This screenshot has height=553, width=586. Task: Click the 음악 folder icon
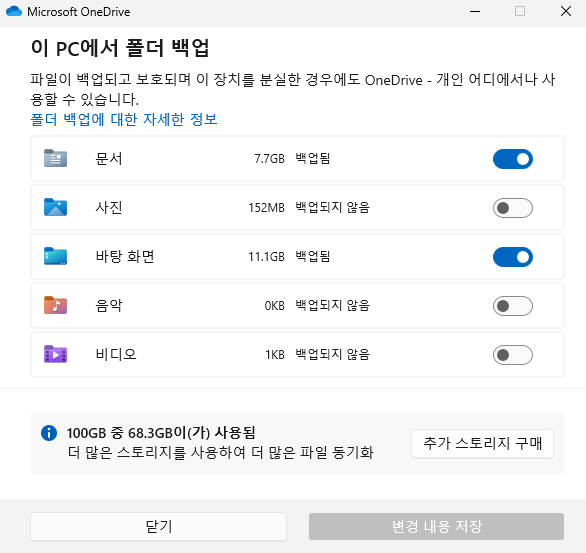coord(55,305)
